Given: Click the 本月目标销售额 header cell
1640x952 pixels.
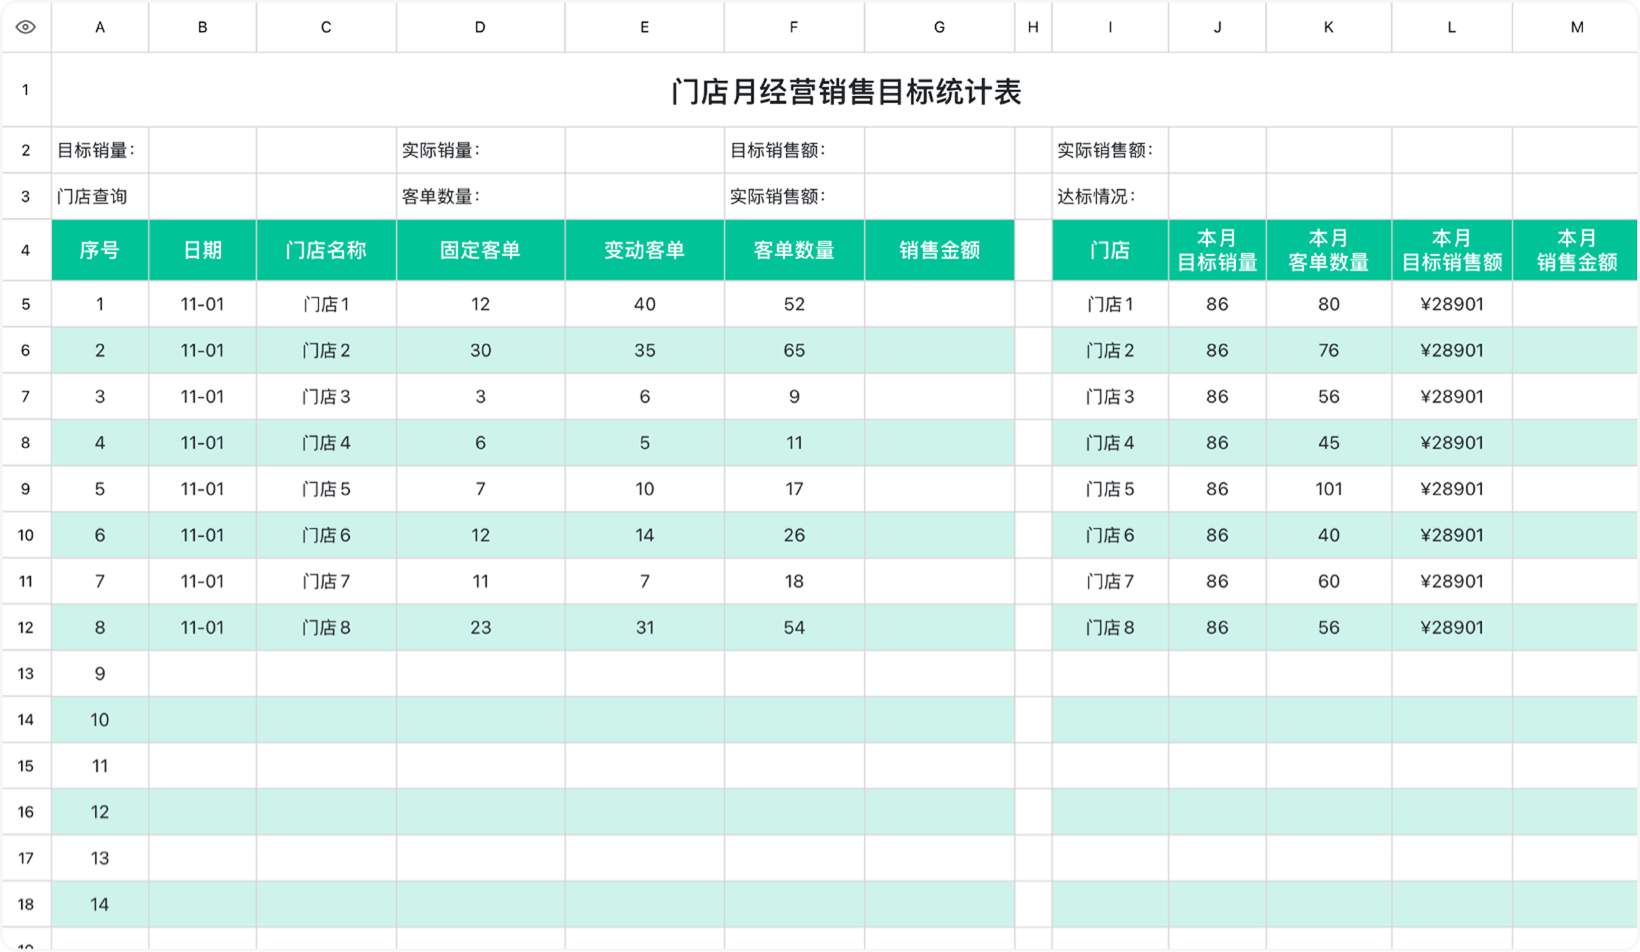Looking at the screenshot, I should click(x=1451, y=250).
